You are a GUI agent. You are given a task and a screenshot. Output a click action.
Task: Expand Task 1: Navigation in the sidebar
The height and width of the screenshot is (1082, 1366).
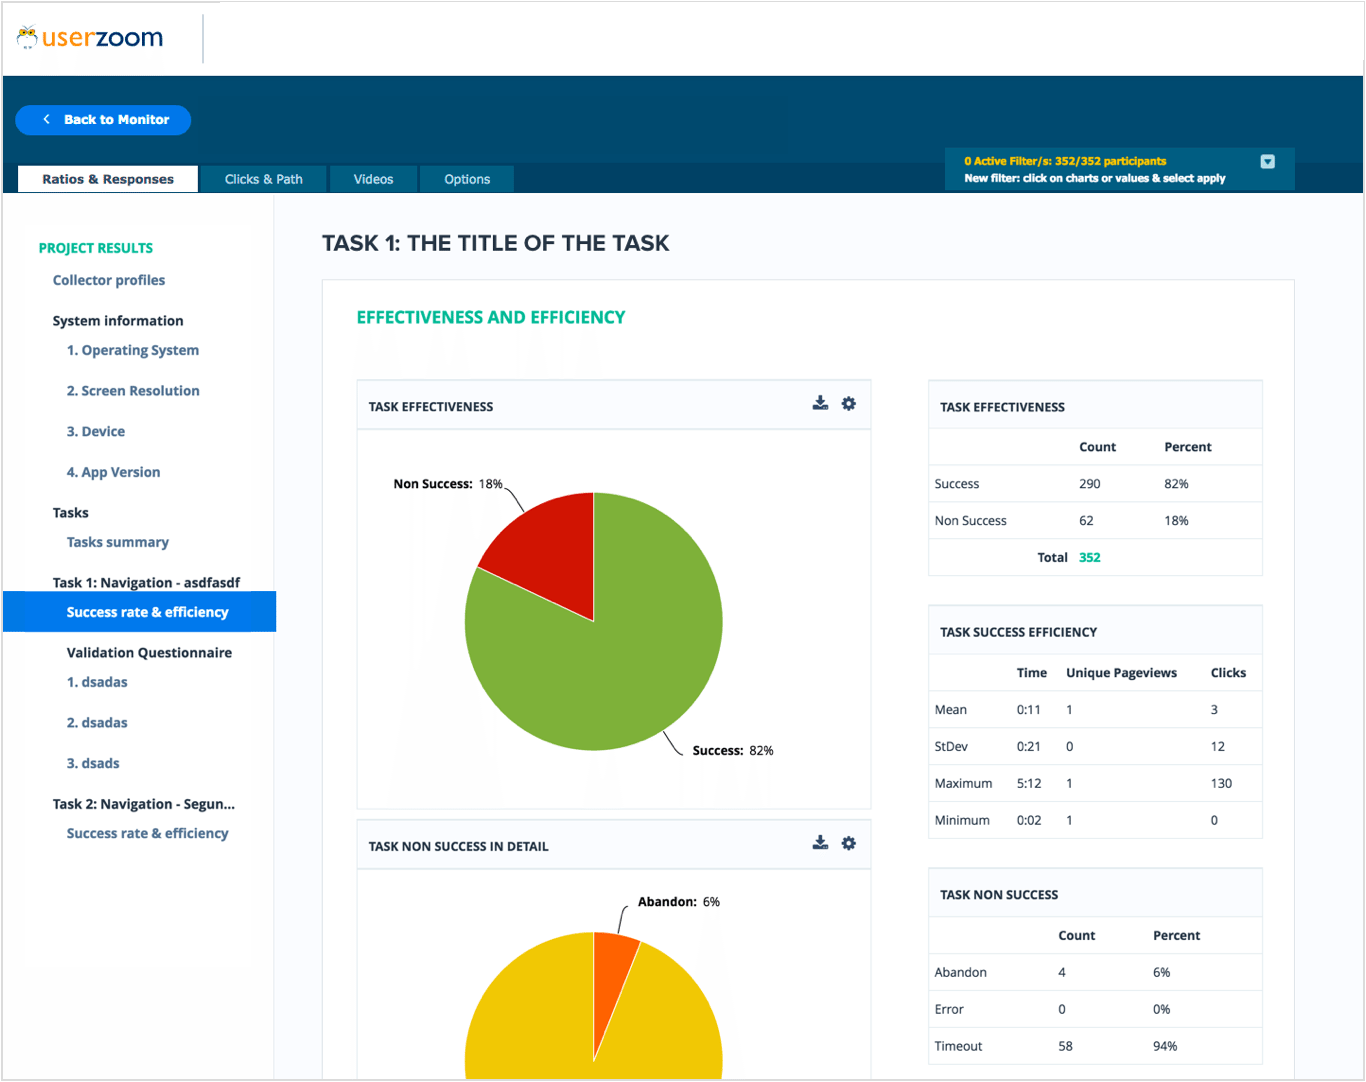pyautogui.click(x=146, y=582)
